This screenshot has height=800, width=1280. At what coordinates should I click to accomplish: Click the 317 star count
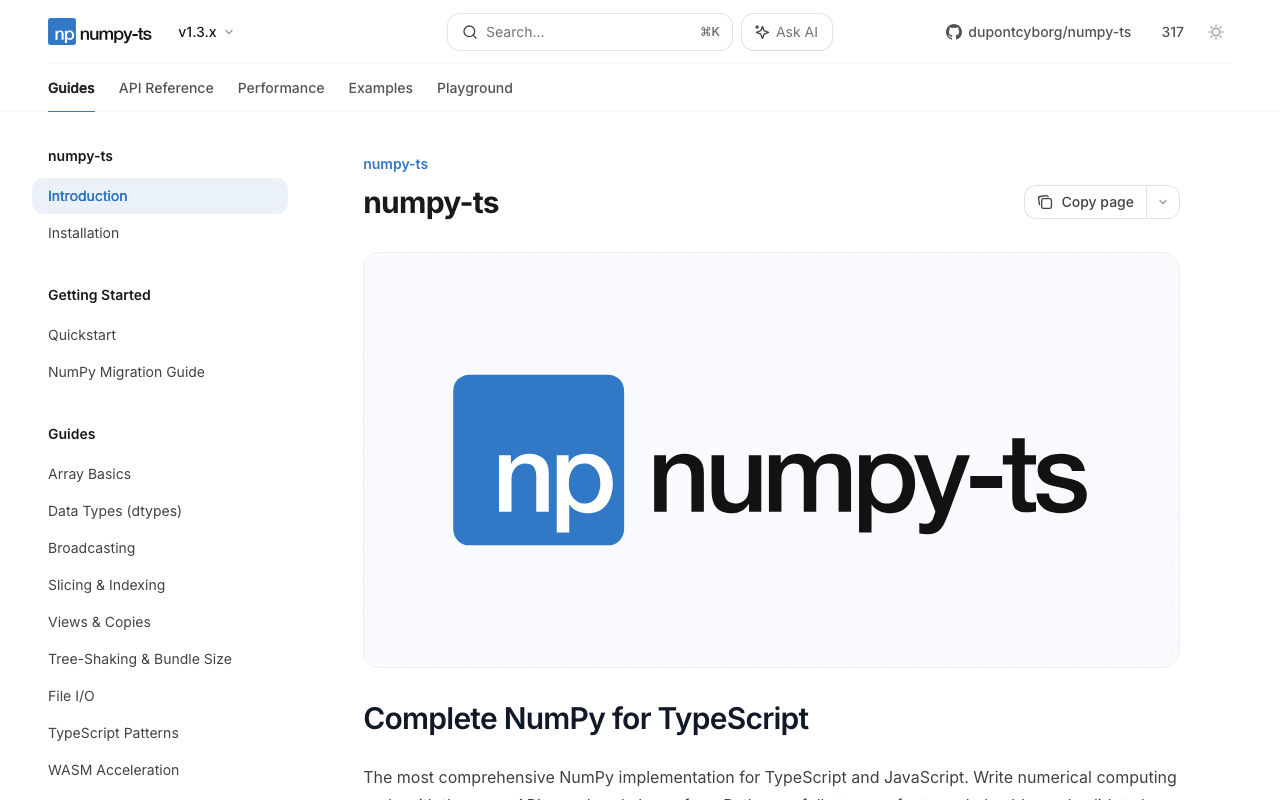coord(1173,32)
